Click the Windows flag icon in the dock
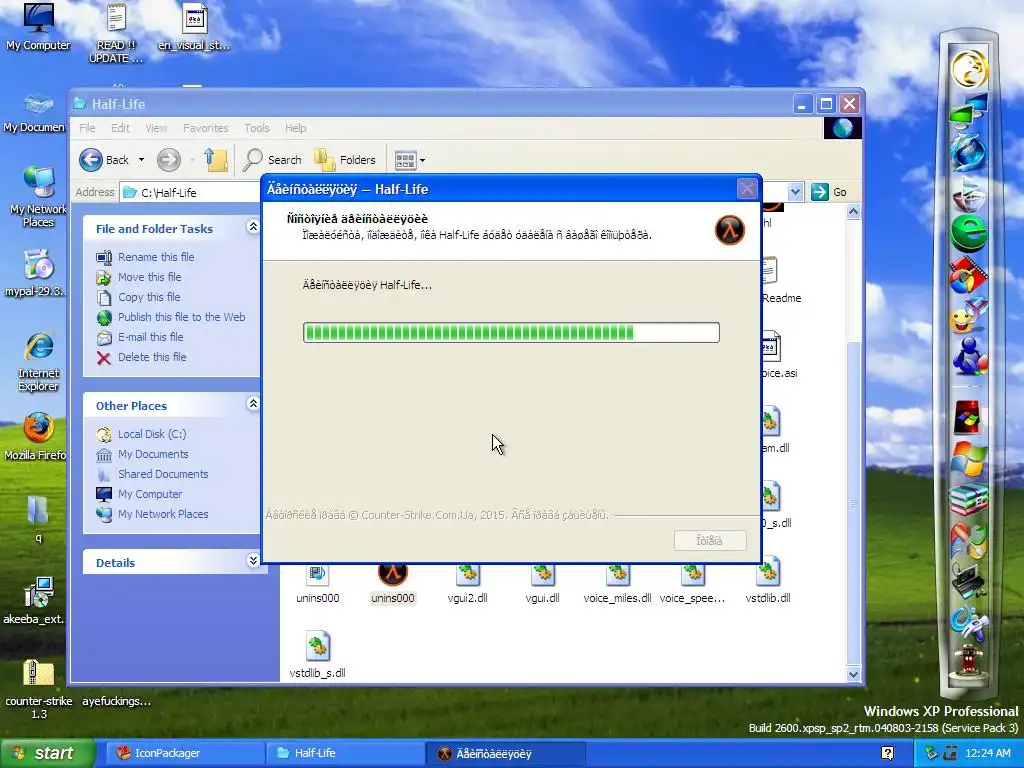This screenshot has width=1024, height=768. [x=969, y=458]
